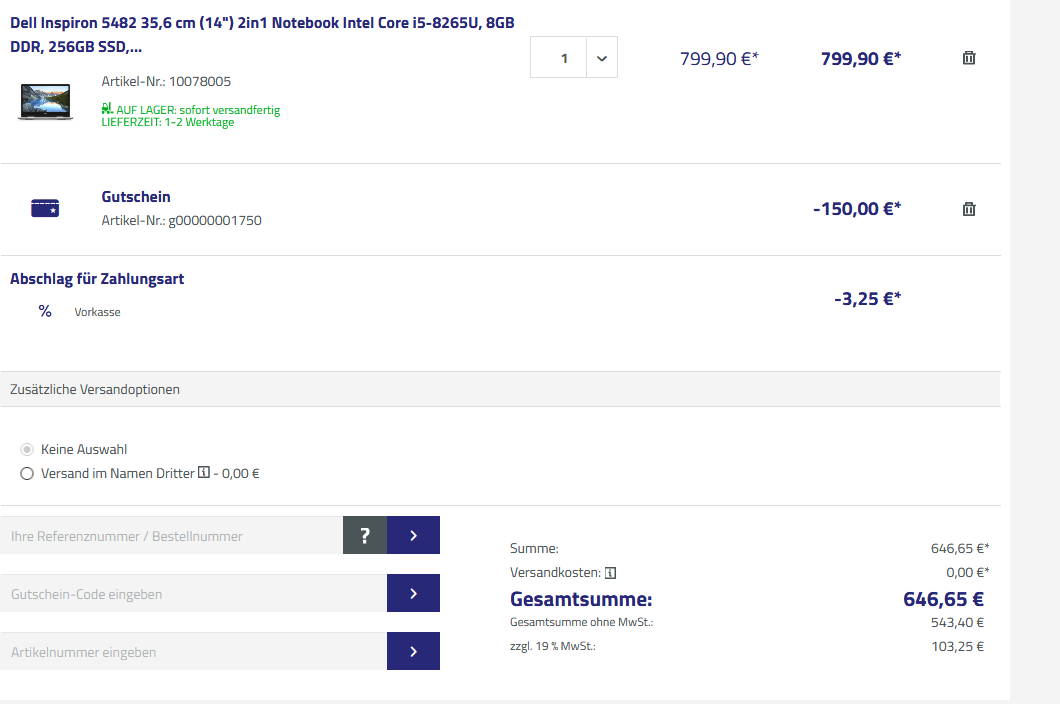Open the quantity dropdown arrow

[601, 58]
